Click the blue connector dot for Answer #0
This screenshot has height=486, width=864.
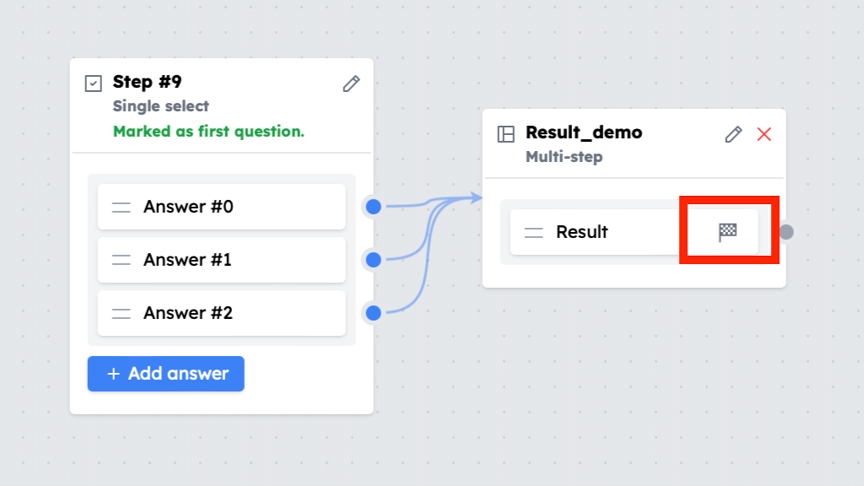point(373,207)
